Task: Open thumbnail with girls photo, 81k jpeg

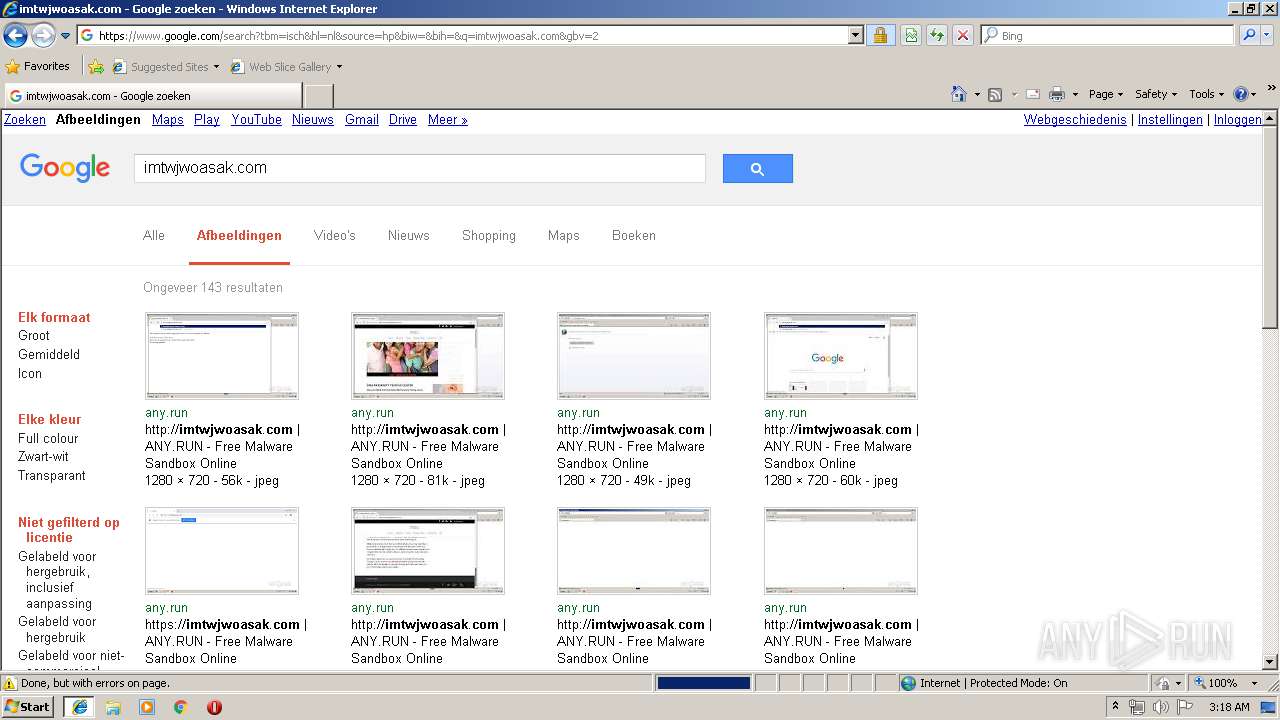Action: click(x=428, y=356)
